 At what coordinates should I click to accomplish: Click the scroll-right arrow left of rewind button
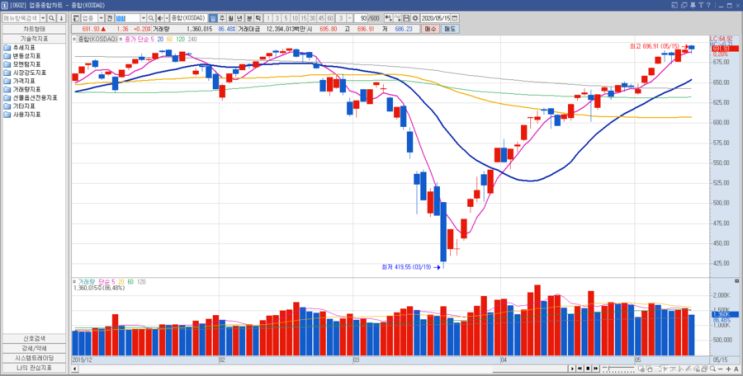(572, 368)
